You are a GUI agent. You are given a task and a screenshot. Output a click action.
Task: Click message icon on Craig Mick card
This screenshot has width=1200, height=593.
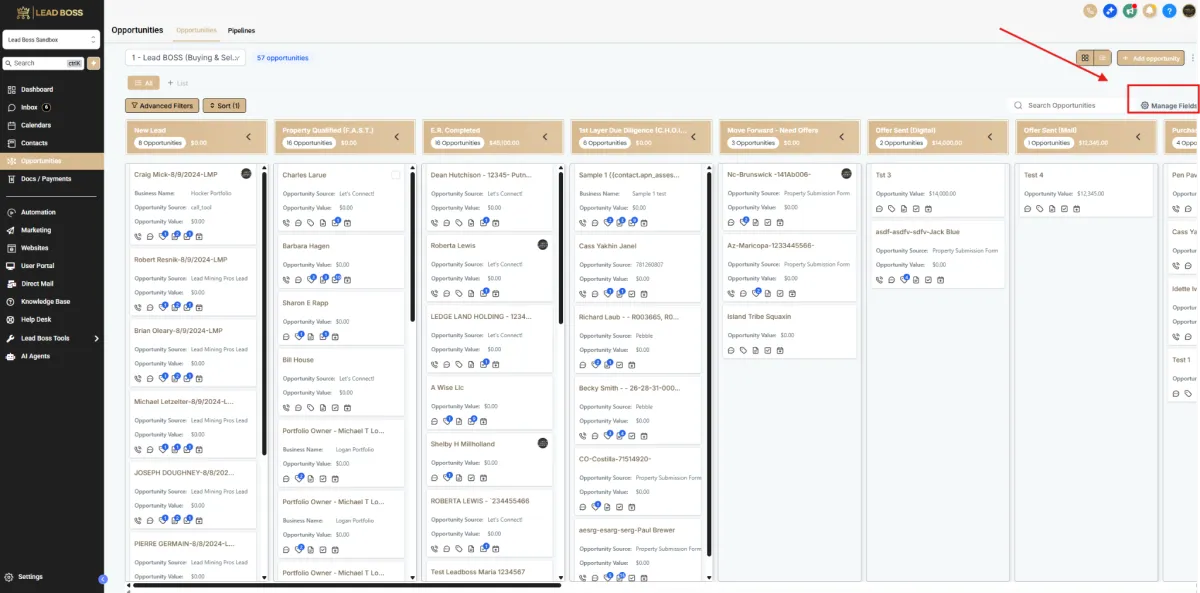150,236
